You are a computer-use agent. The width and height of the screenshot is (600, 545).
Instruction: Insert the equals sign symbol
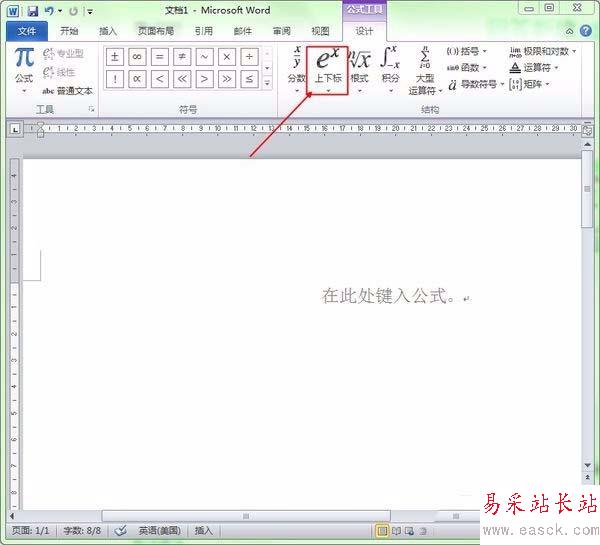(x=160, y=57)
